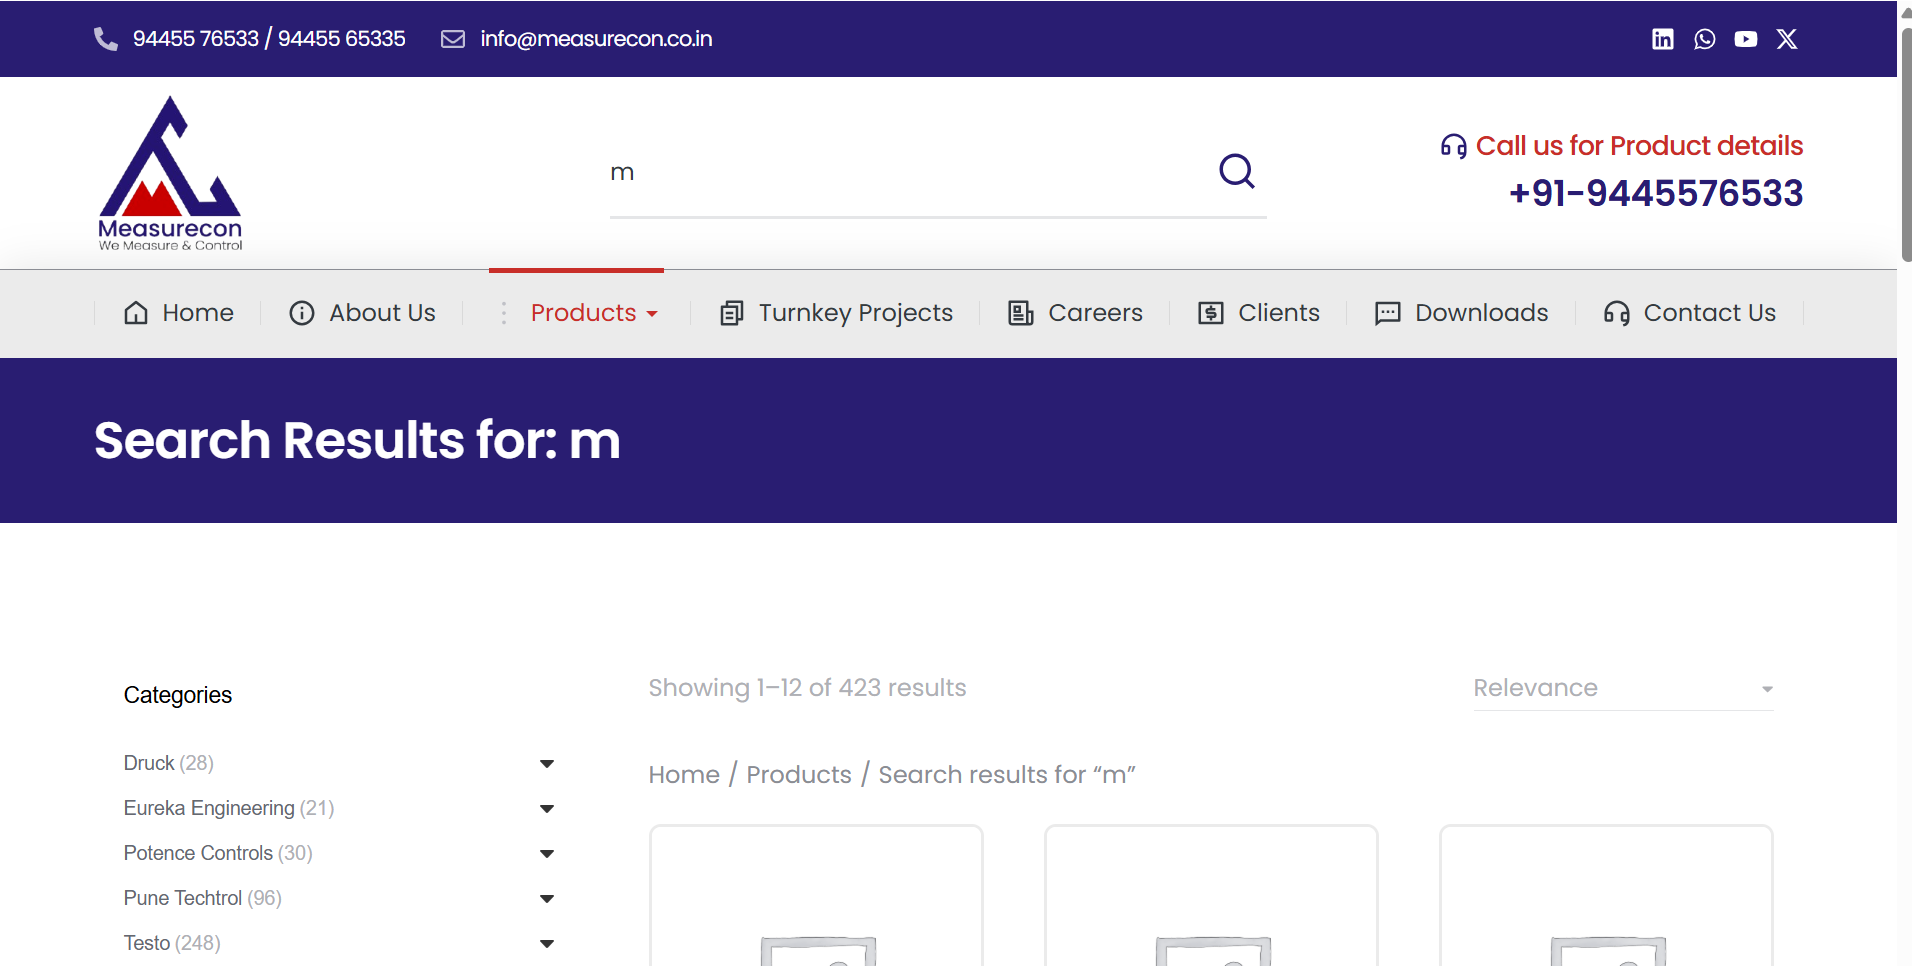
Task: Click the search input containing 'm'
Action: [x=910, y=172]
